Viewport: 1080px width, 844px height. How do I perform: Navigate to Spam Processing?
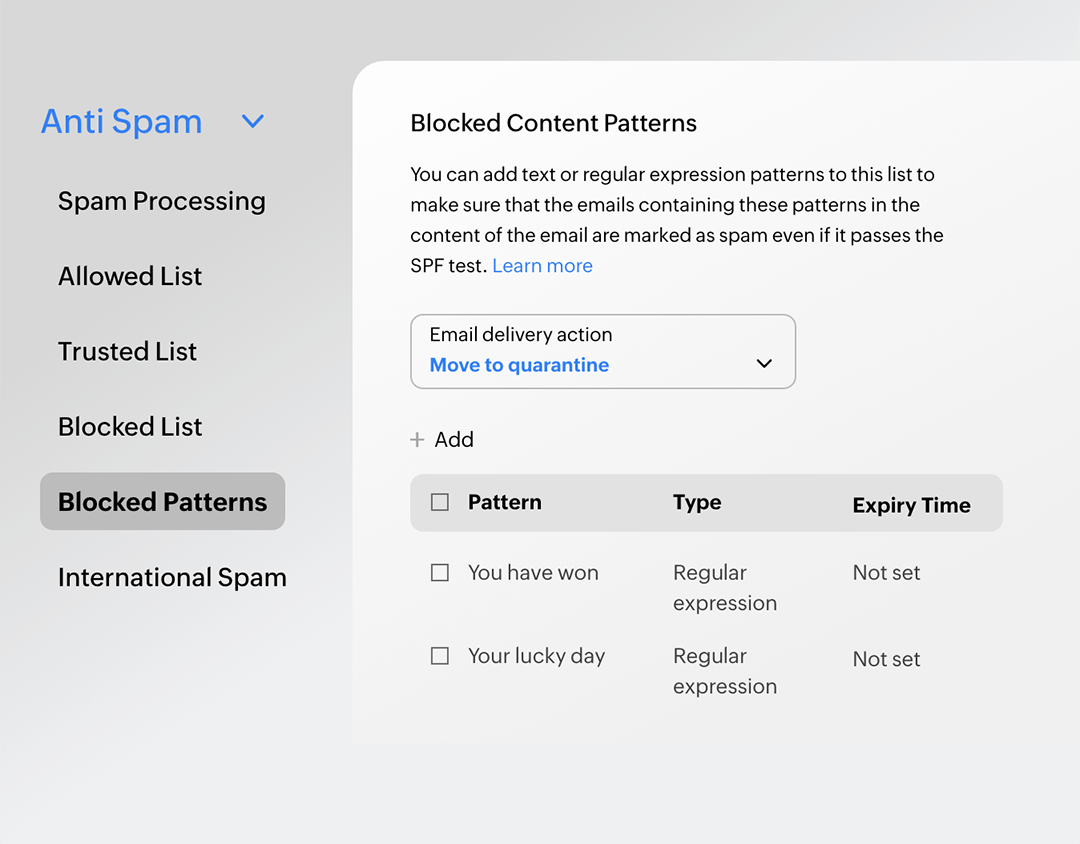(162, 201)
